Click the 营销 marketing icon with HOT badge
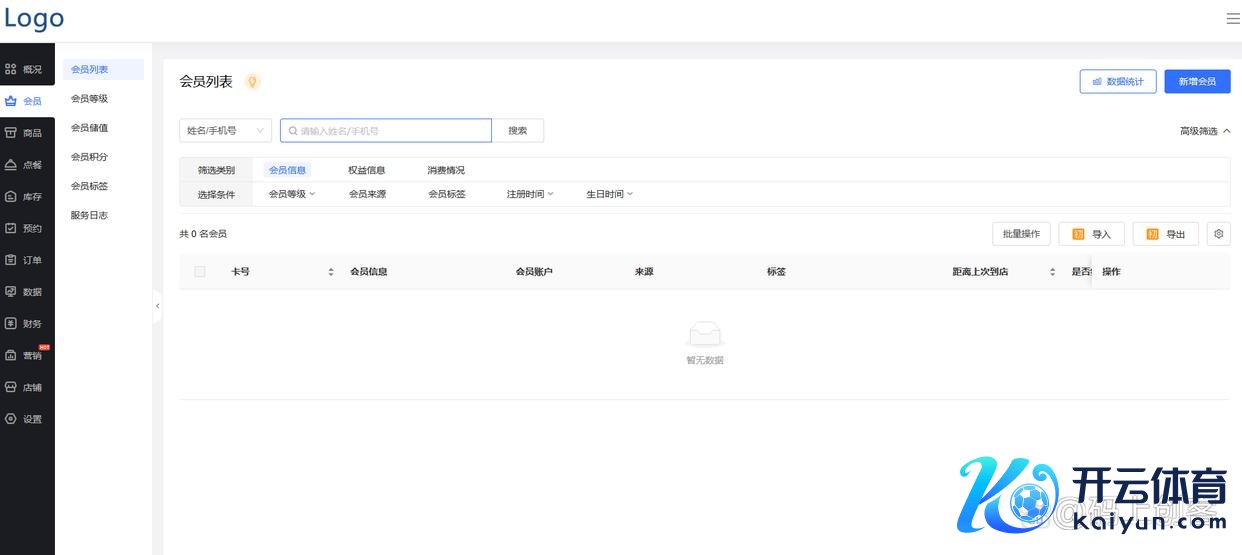This screenshot has width=1242, height=555. 11,355
